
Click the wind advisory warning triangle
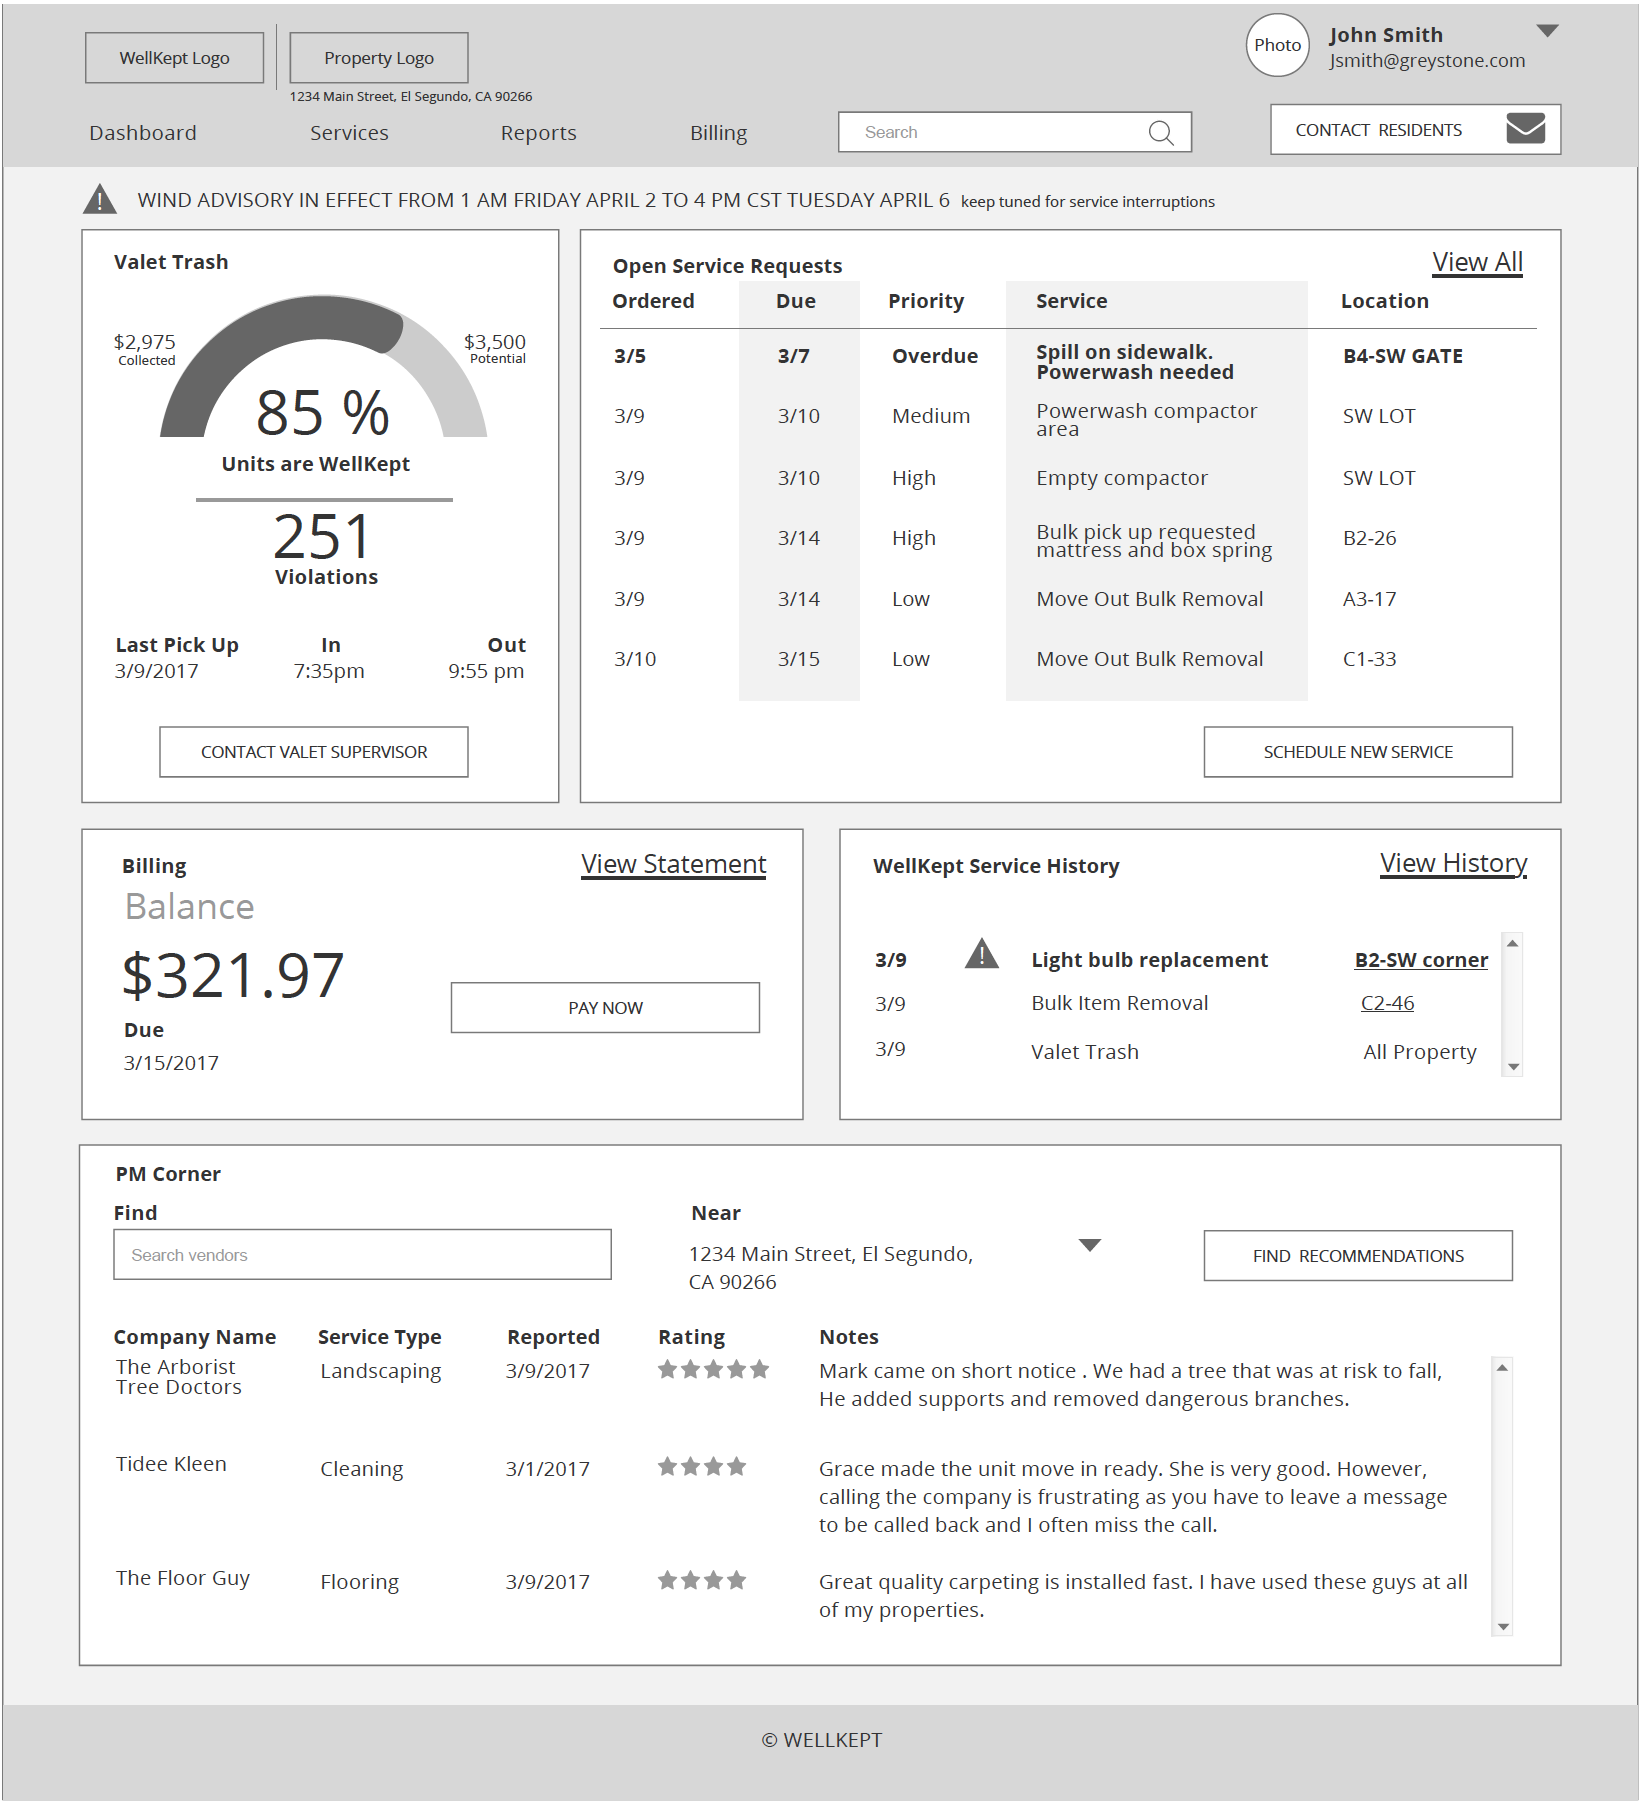99,199
